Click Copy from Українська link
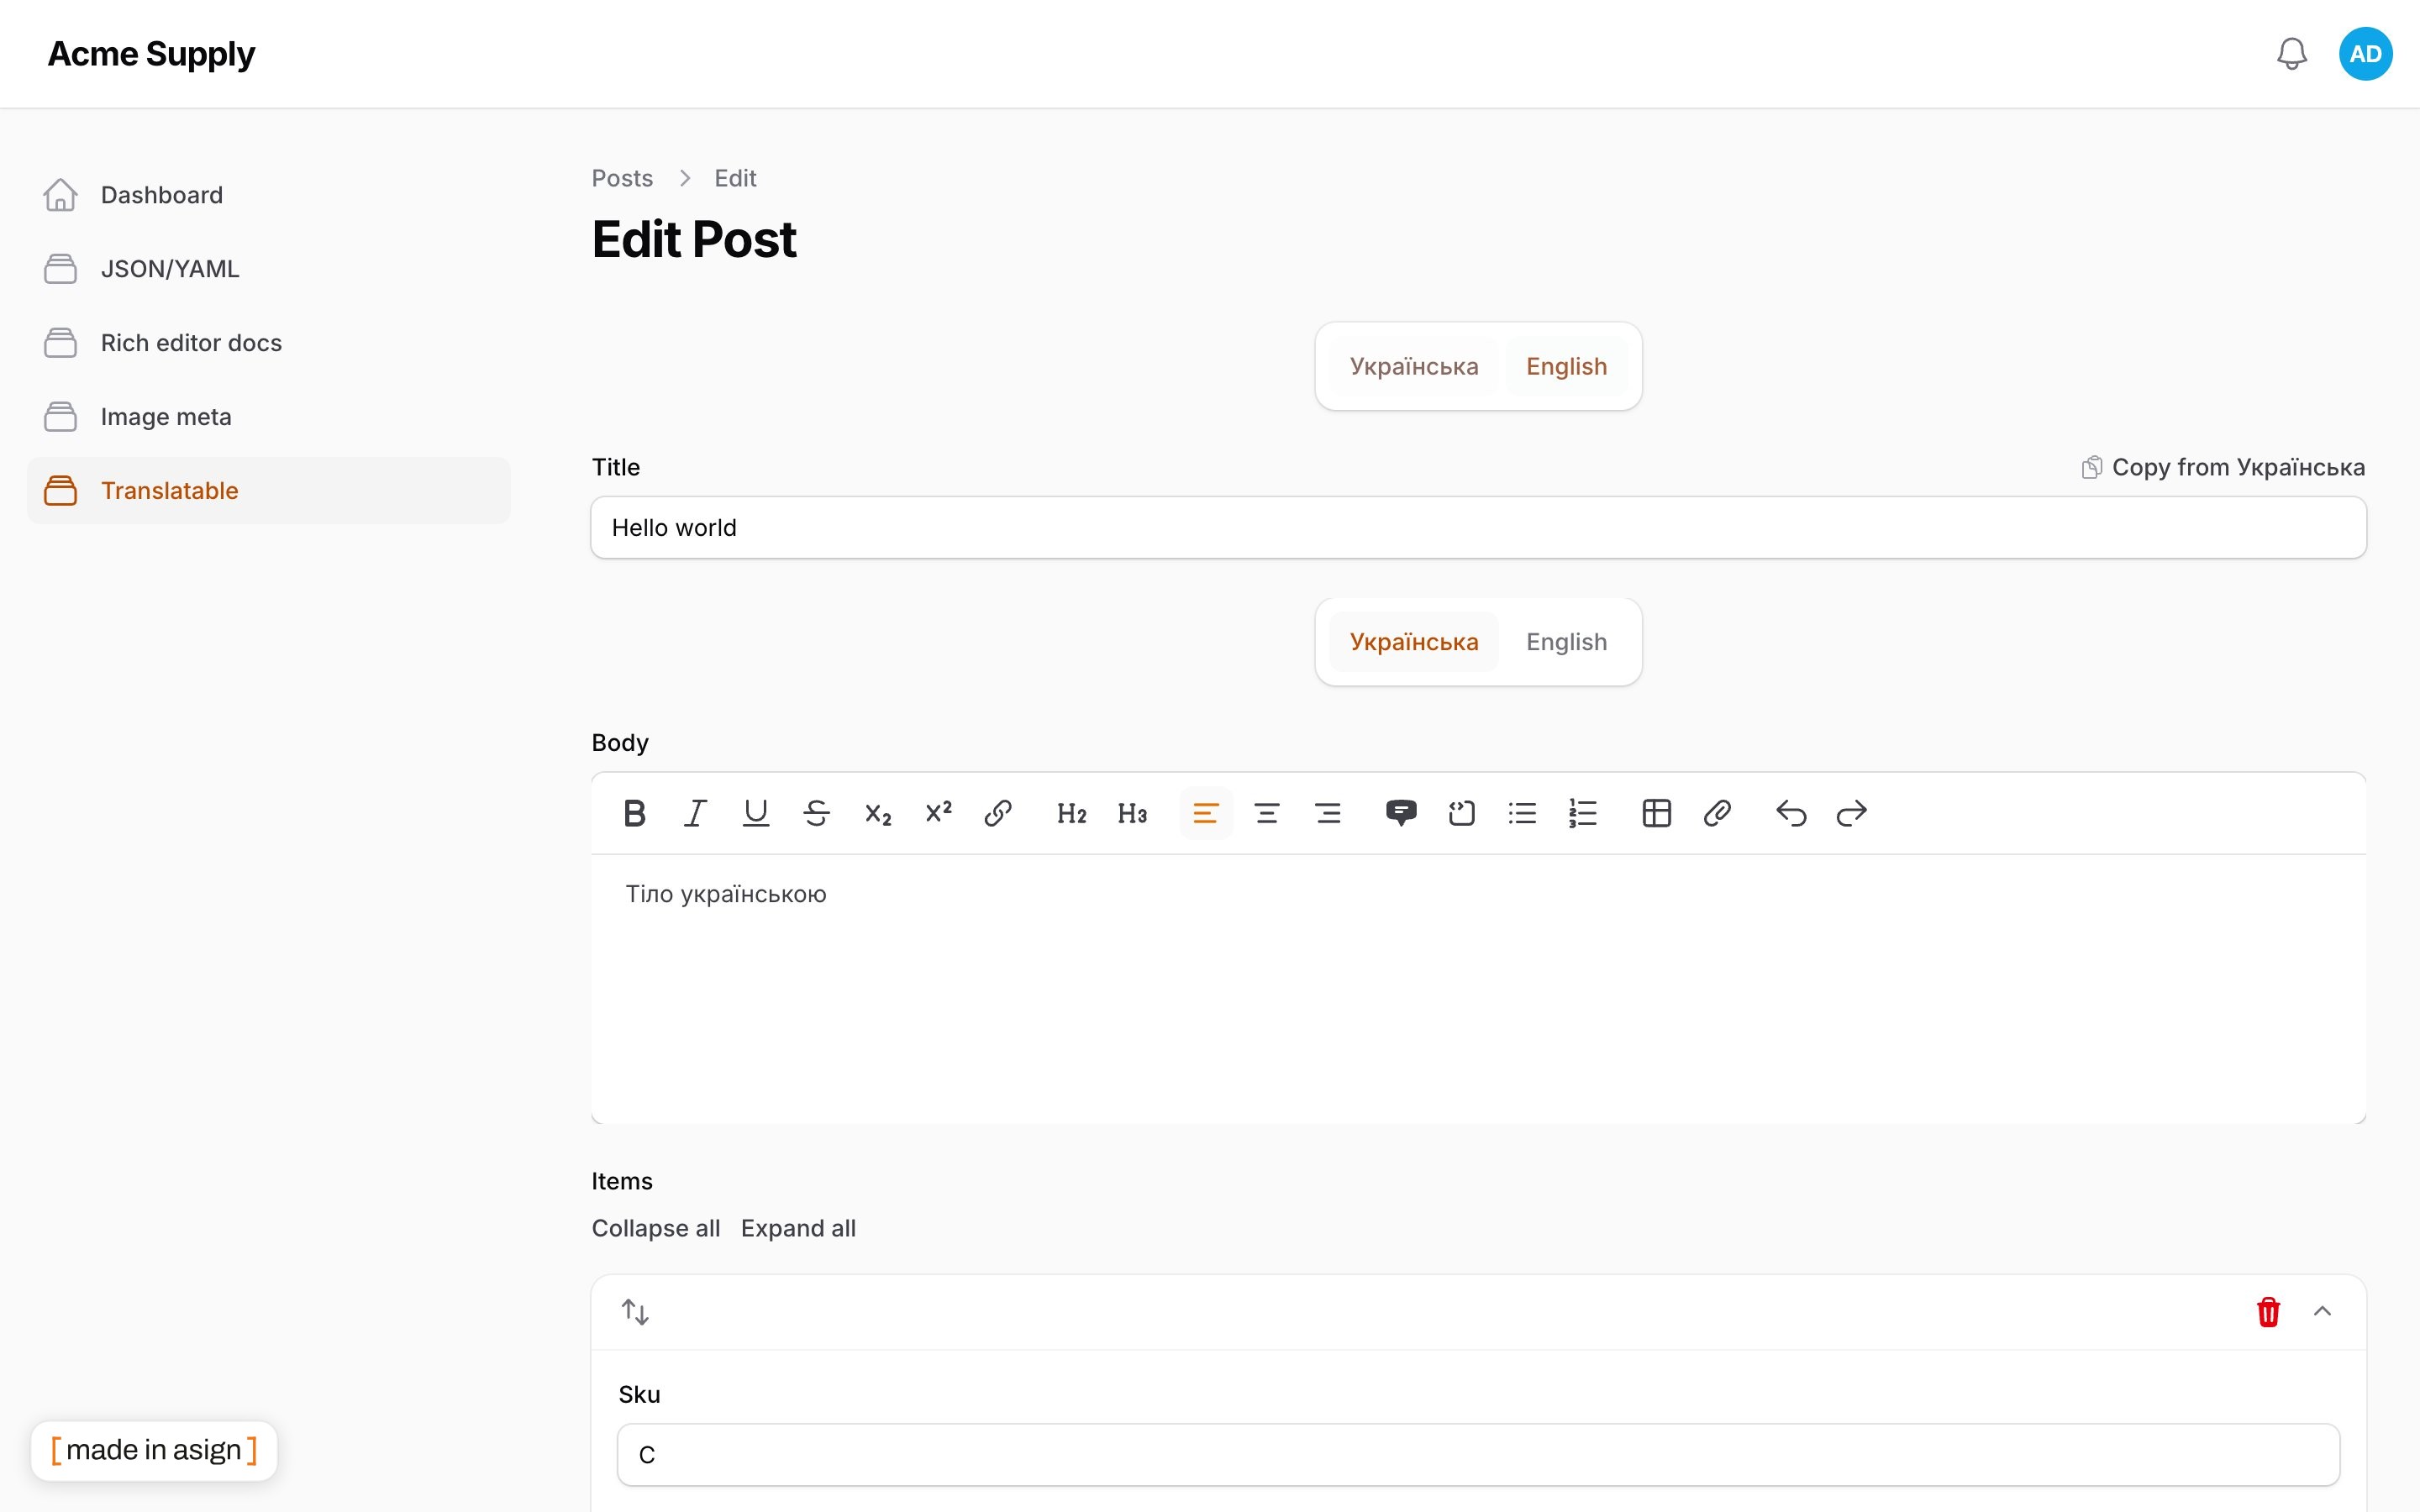 tap(2223, 467)
